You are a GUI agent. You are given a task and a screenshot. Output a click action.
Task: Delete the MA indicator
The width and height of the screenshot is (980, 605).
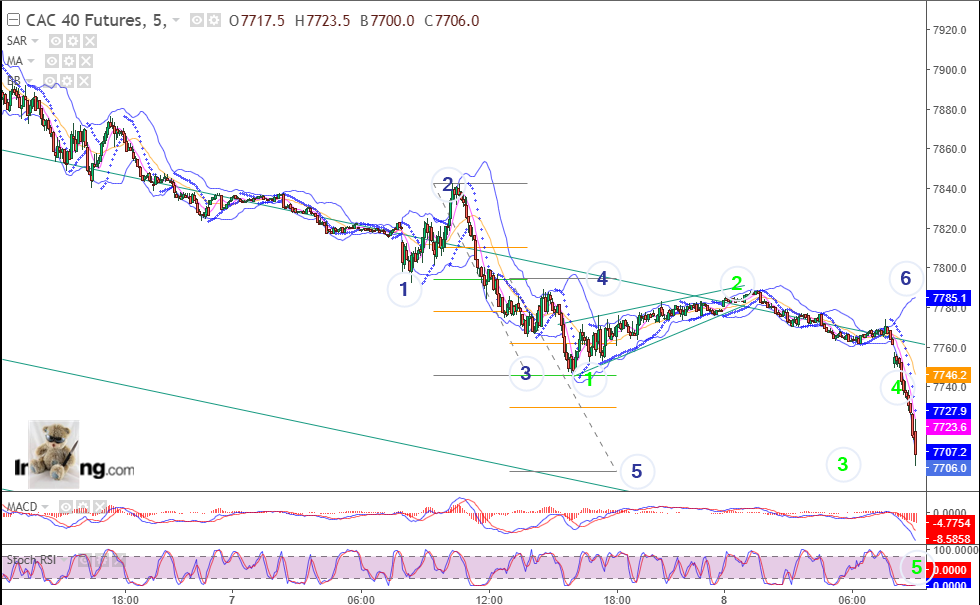86,61
